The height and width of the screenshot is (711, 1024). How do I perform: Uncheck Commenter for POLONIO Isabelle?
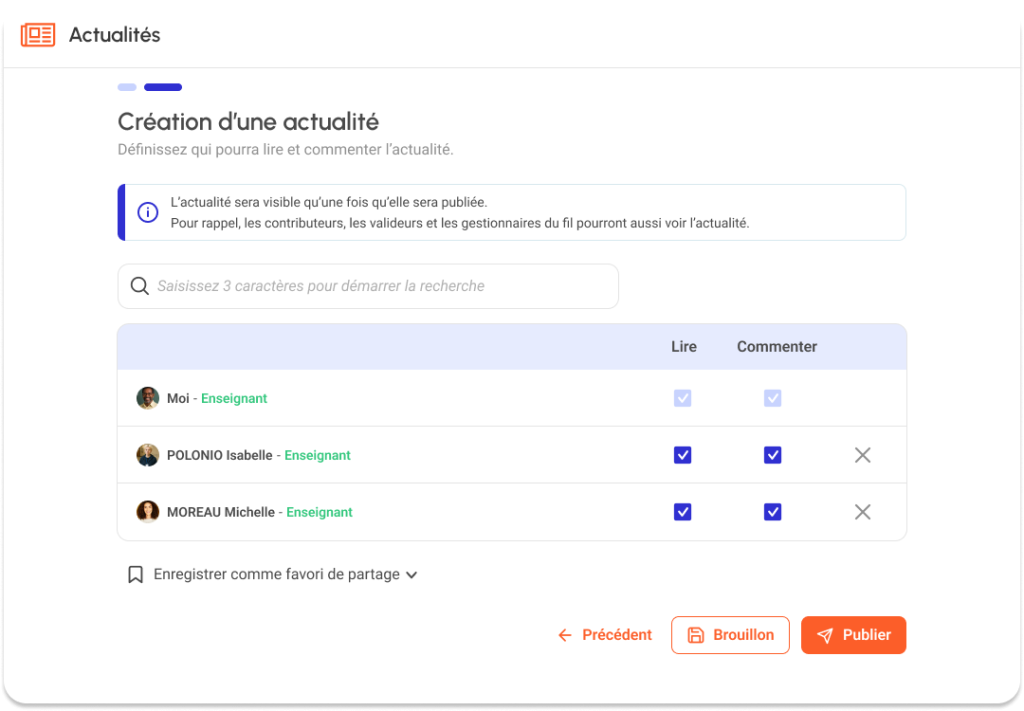772,455
